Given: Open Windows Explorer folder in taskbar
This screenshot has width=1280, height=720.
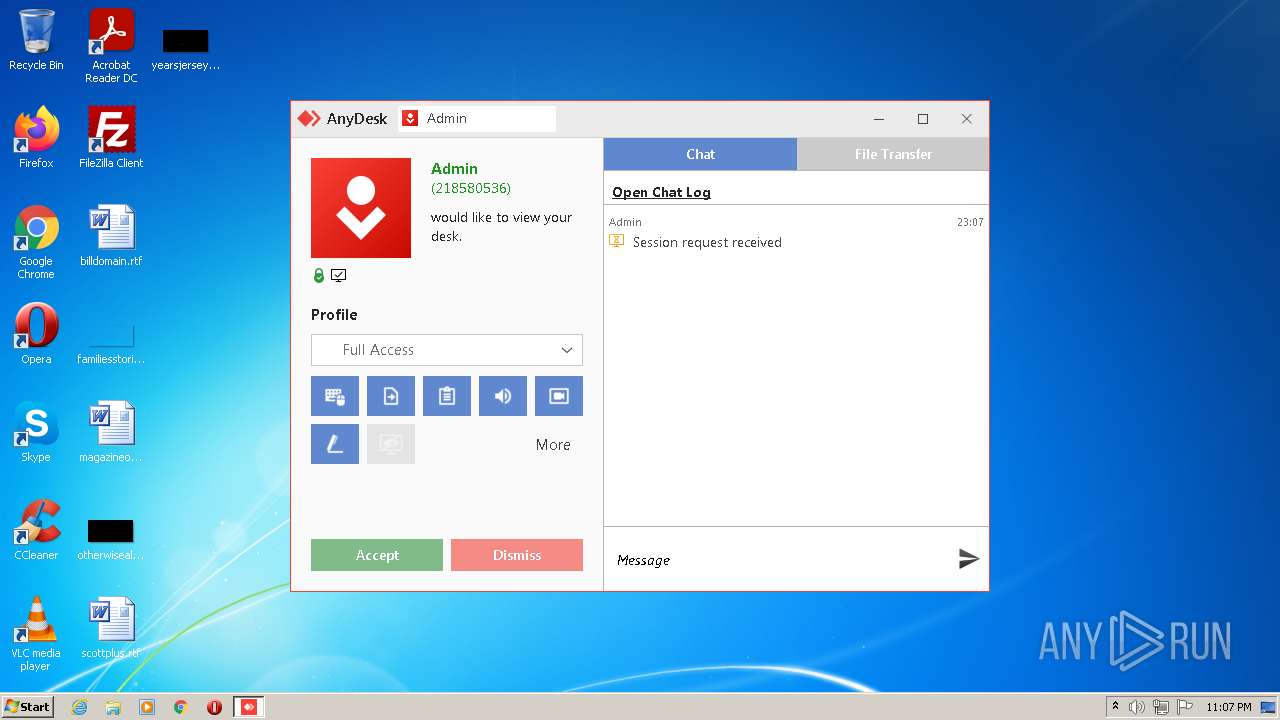Looking at the screenshot, I should (113, 707).
